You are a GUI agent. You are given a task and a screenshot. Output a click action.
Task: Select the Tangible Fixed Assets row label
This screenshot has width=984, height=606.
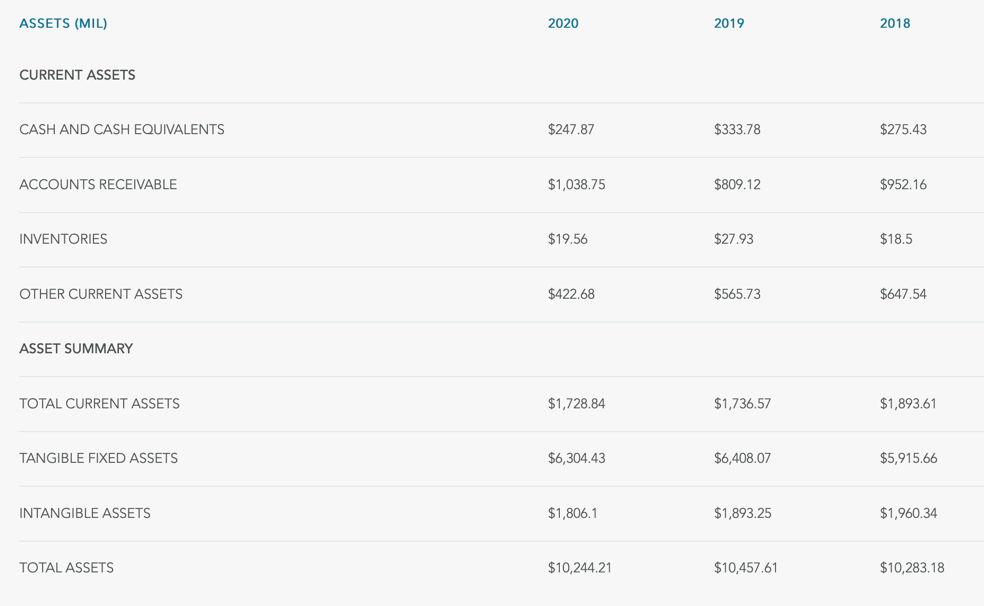tap(98, 458)
